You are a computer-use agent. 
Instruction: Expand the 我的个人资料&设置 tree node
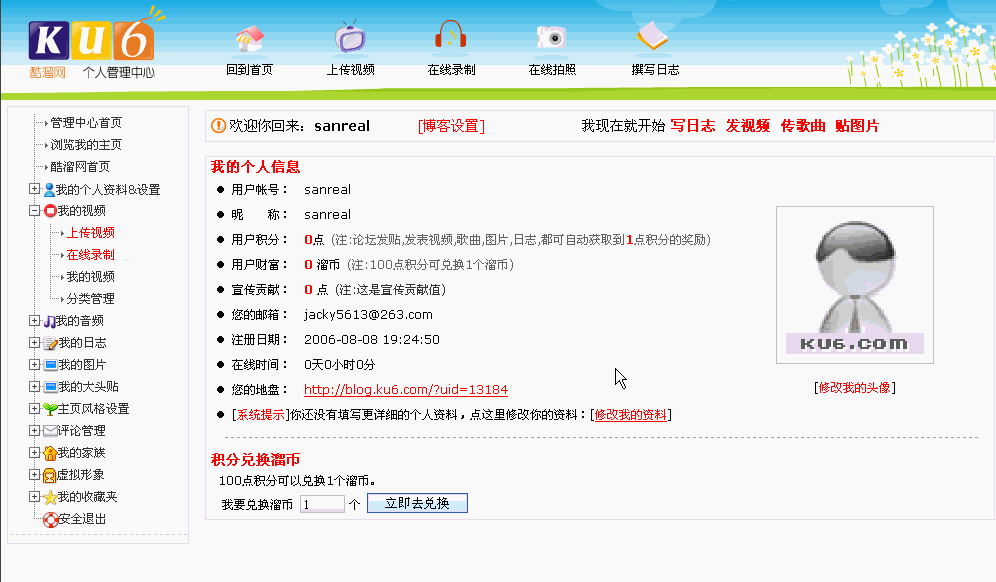[34, 189]
